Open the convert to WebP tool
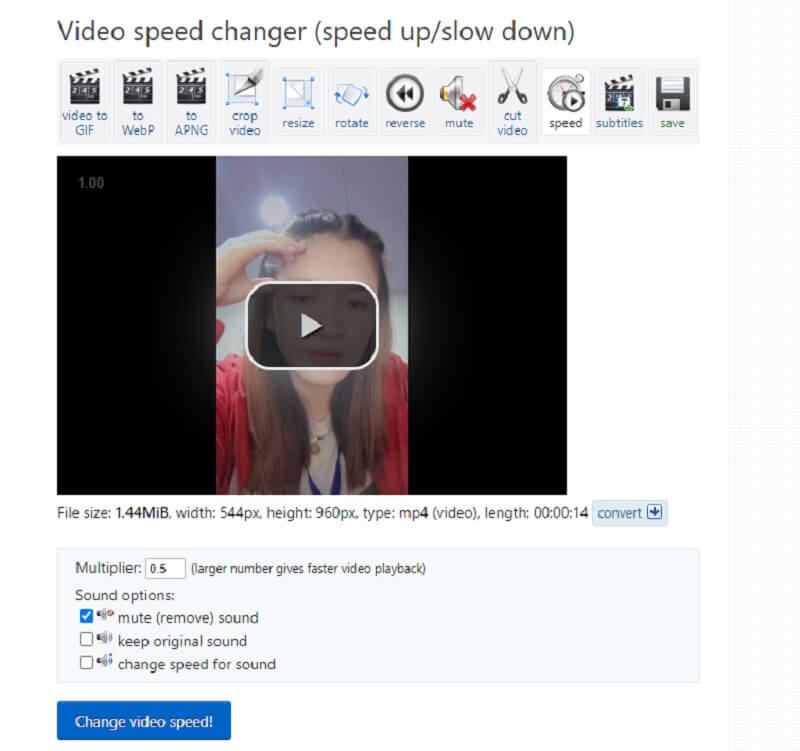Screen dimensions: 800x751 (138, 99)
